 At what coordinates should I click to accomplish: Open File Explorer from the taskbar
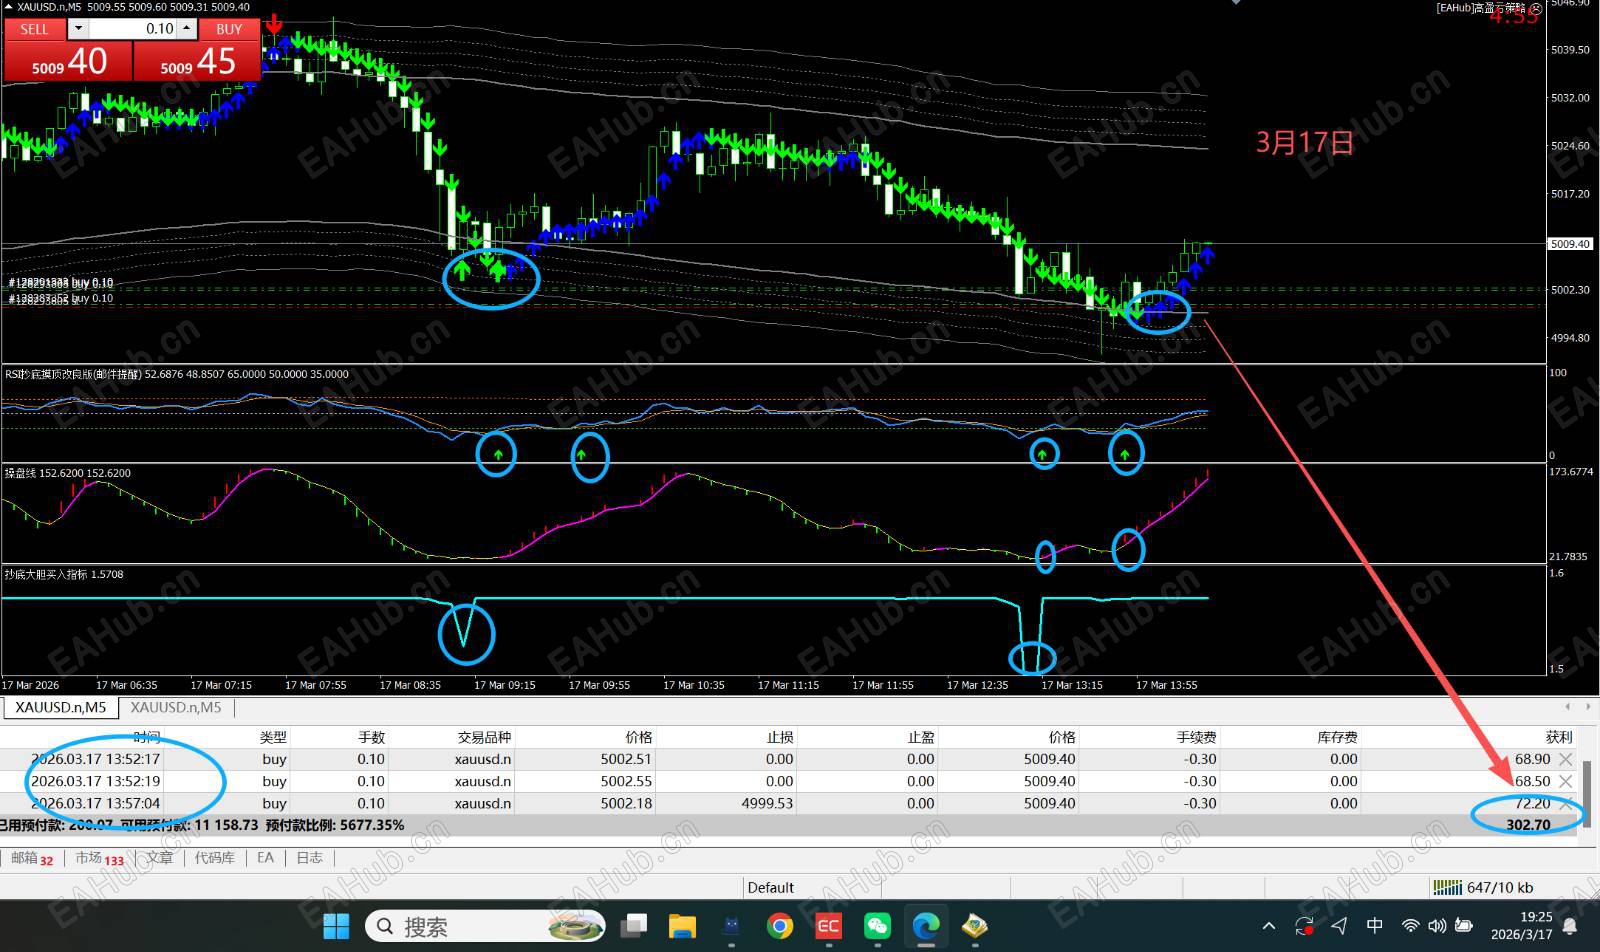tap(682, 927)
